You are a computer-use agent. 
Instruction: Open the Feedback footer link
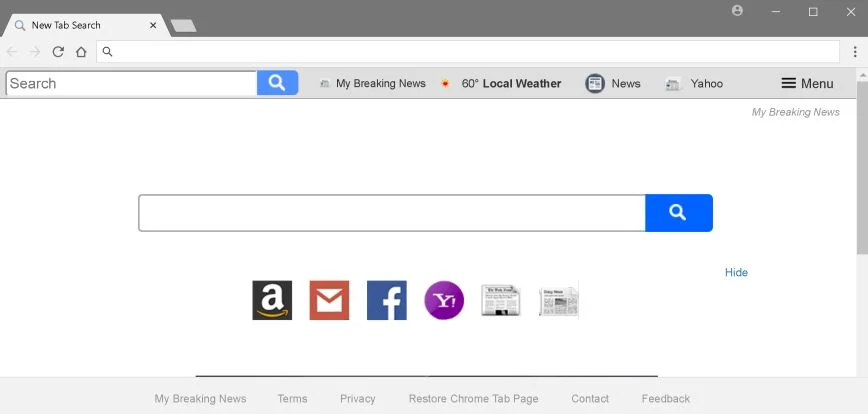point(666,399)
